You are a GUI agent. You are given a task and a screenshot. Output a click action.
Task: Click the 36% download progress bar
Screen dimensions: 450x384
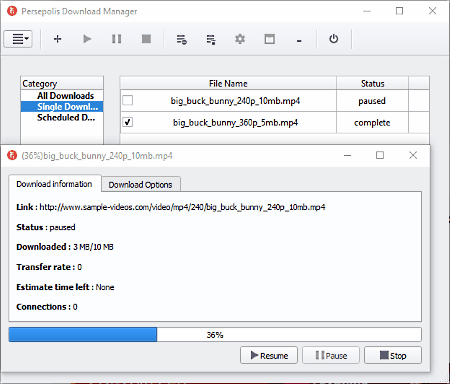click(215, 335)
